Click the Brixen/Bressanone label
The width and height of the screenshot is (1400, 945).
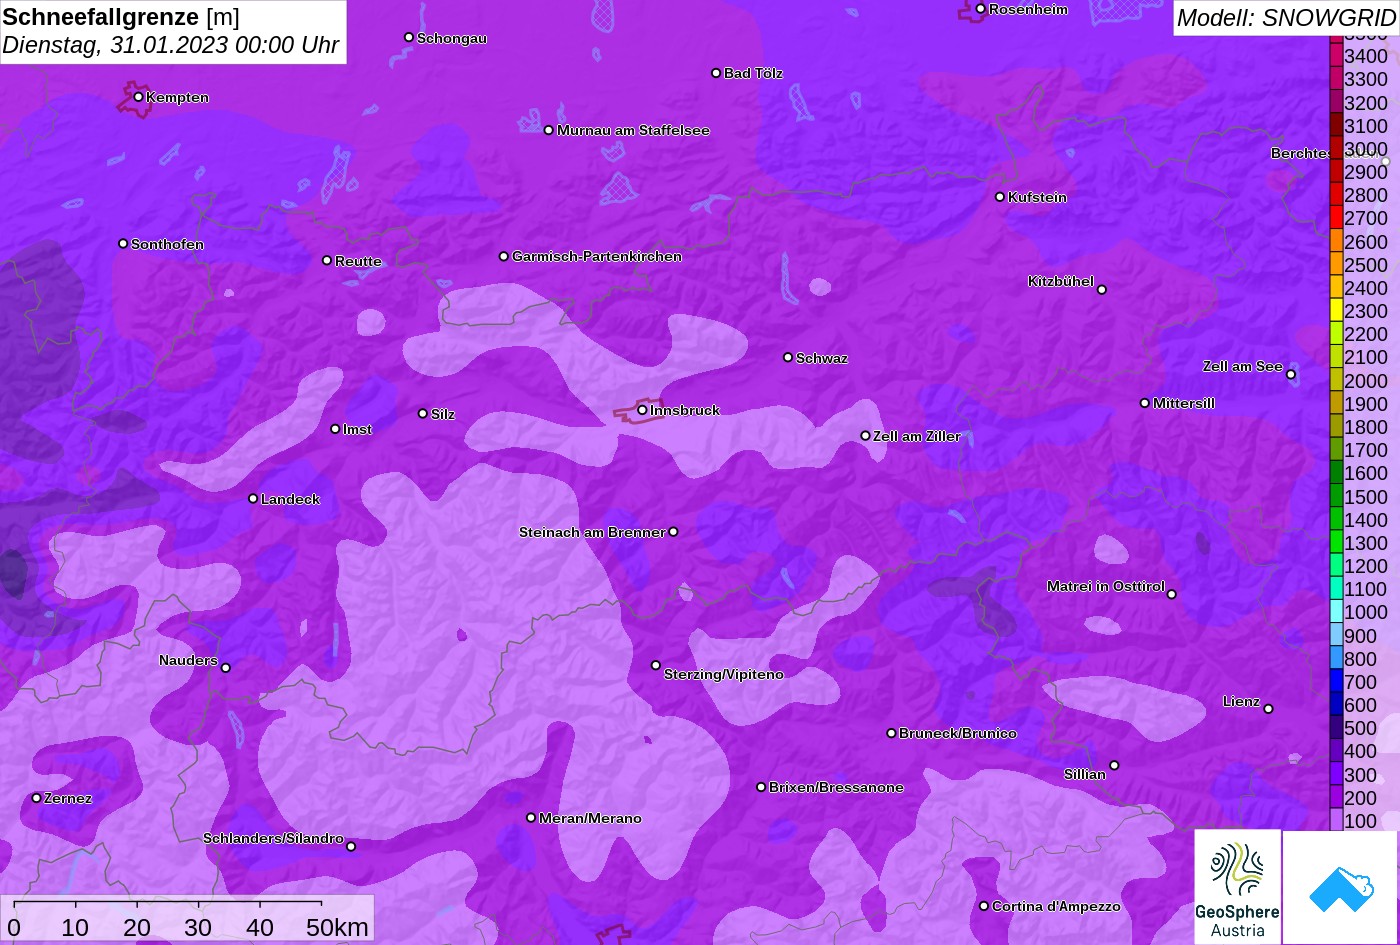coord(836,787)
